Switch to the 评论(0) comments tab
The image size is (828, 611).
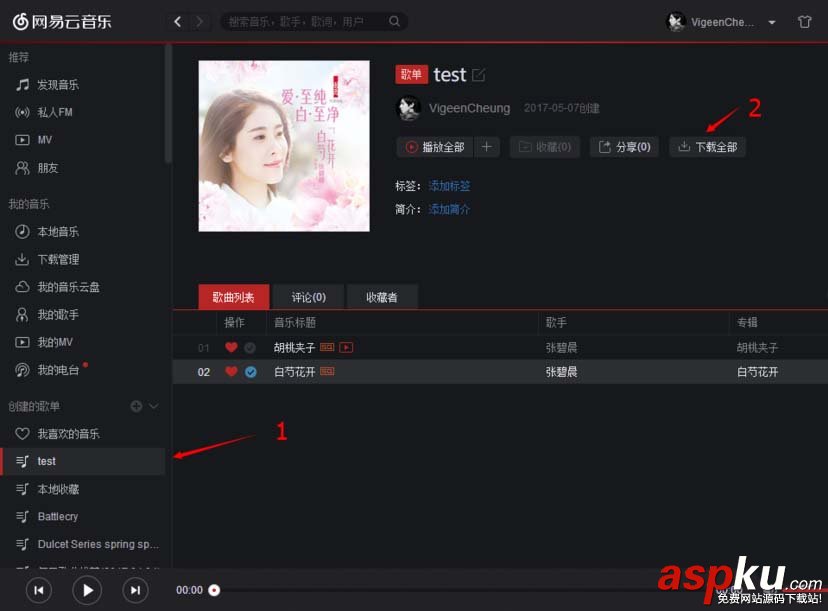[308, 296]
